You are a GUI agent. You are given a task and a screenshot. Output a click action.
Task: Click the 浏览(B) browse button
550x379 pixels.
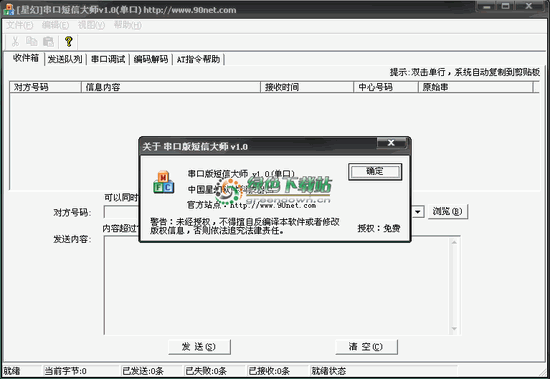pyautogui.click(x=448, y=212)
